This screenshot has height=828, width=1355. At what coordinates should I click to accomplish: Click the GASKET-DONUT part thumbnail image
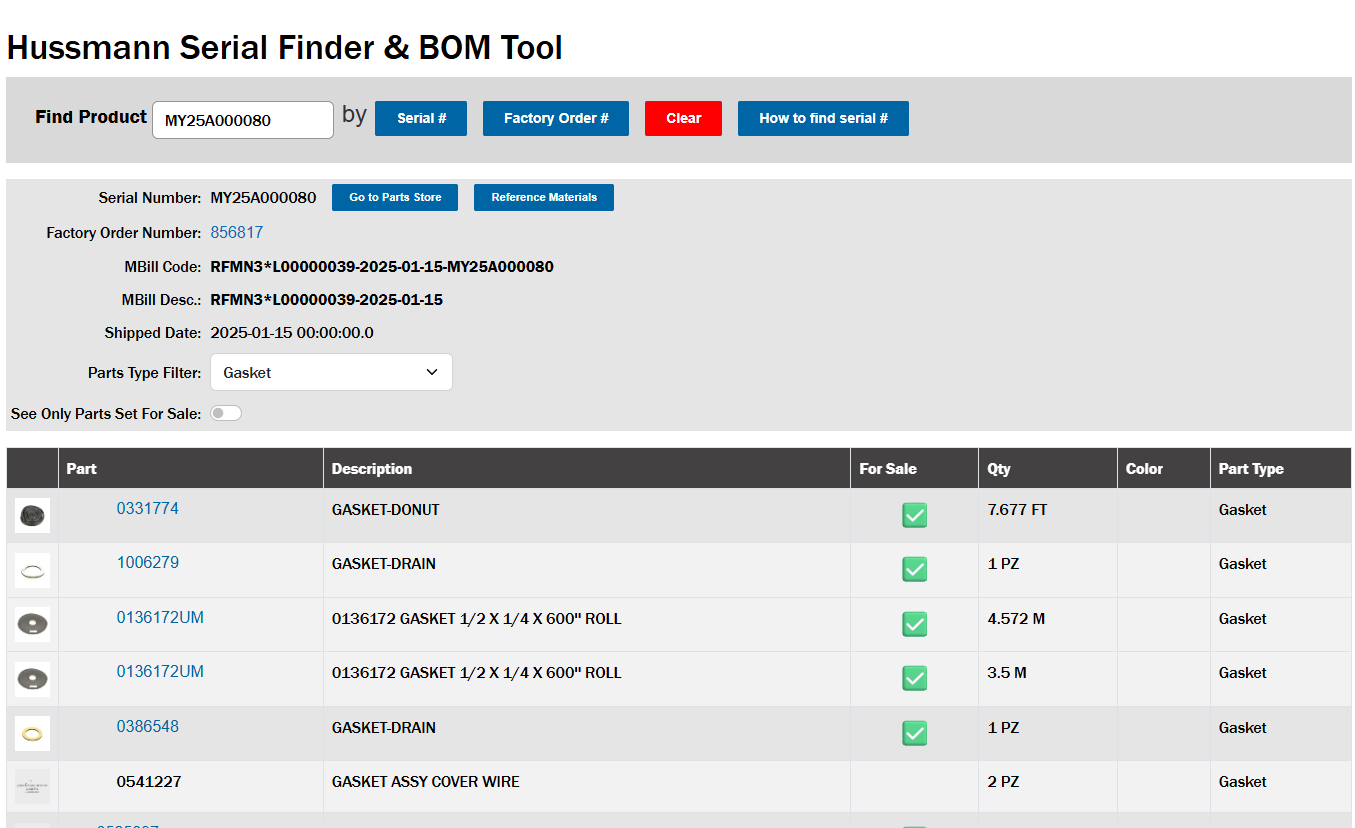point(32,515)
